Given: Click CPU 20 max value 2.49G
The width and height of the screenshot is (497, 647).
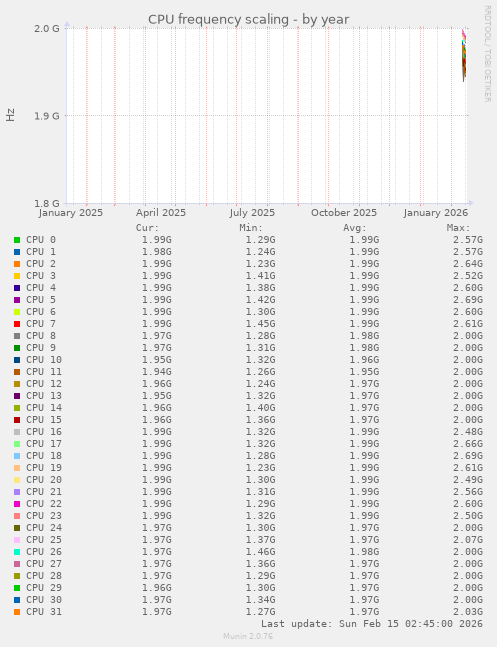Looking at the screenshot, I should pyautogui.click(x=468, y=480).
